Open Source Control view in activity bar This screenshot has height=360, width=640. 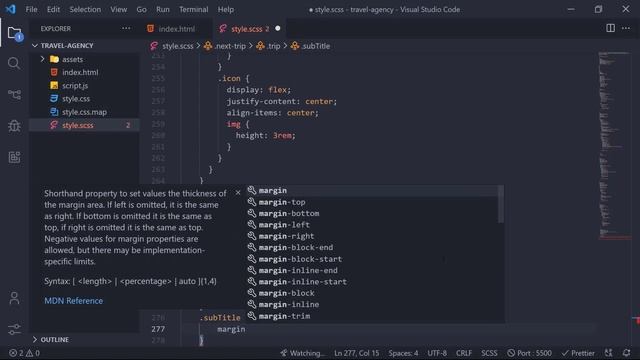coord(14,95)
